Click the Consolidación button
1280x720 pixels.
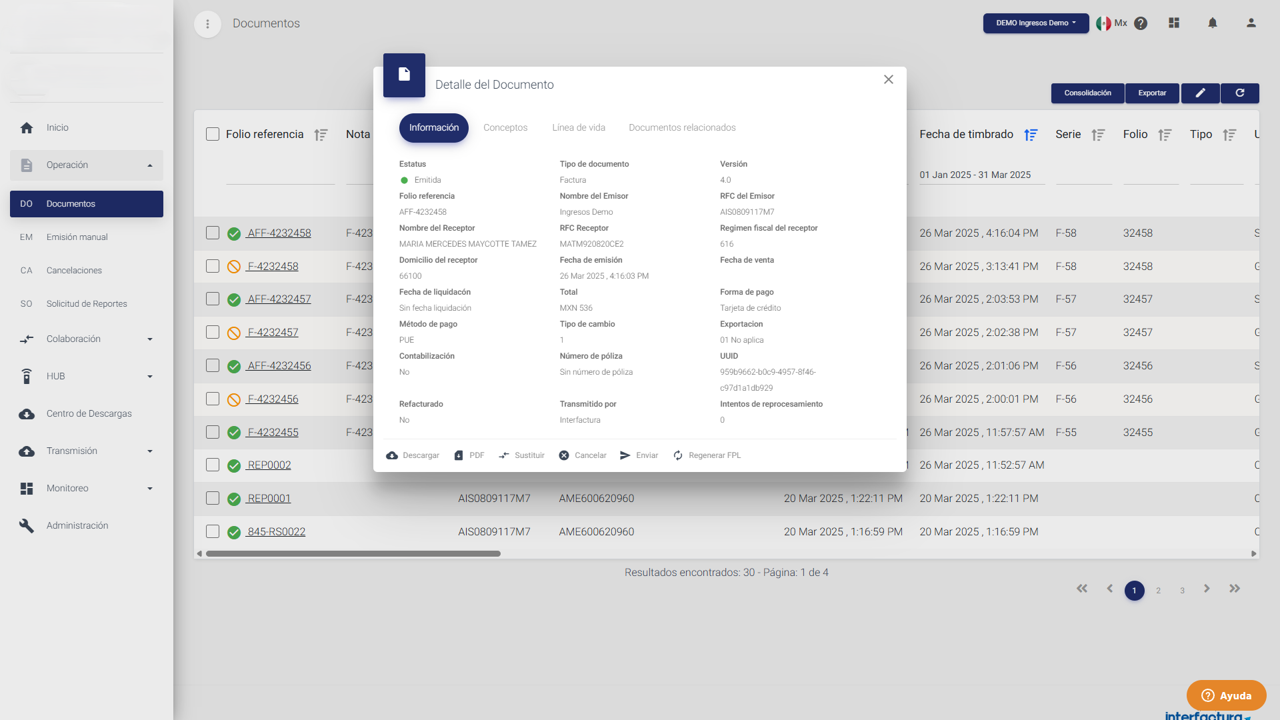point(1087,92)
